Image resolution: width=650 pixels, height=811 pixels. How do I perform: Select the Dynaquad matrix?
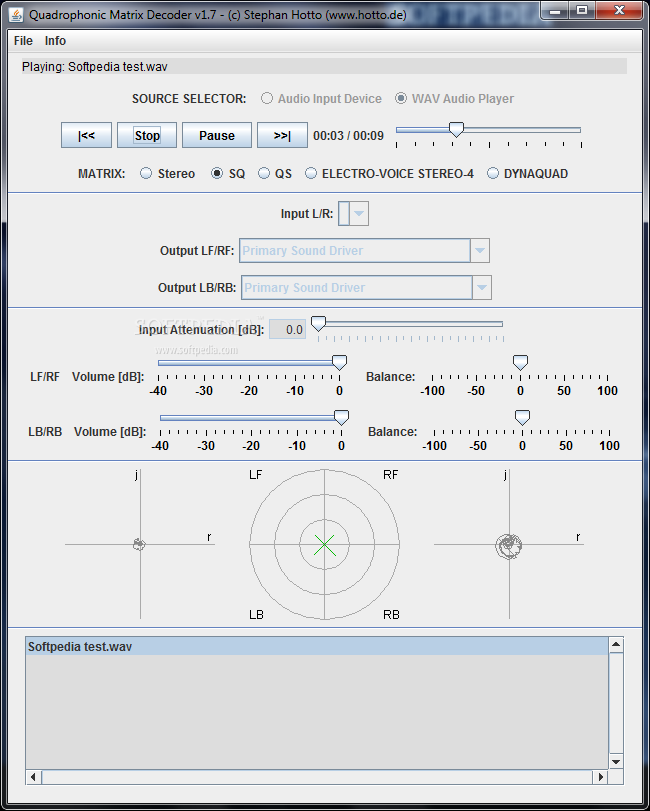[527, 174]
